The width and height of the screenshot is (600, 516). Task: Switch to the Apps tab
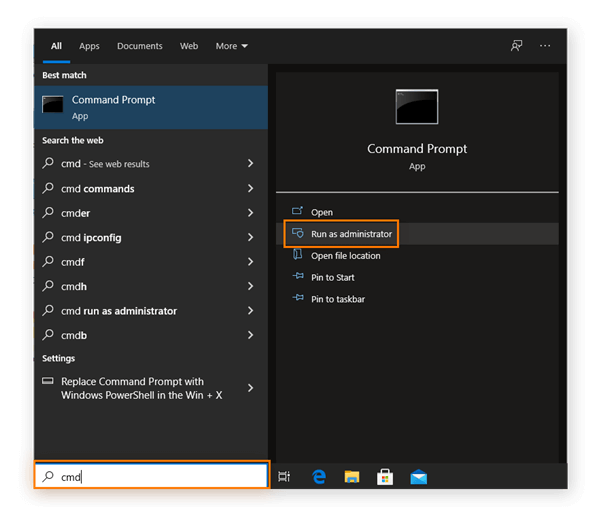pos(89,46)
